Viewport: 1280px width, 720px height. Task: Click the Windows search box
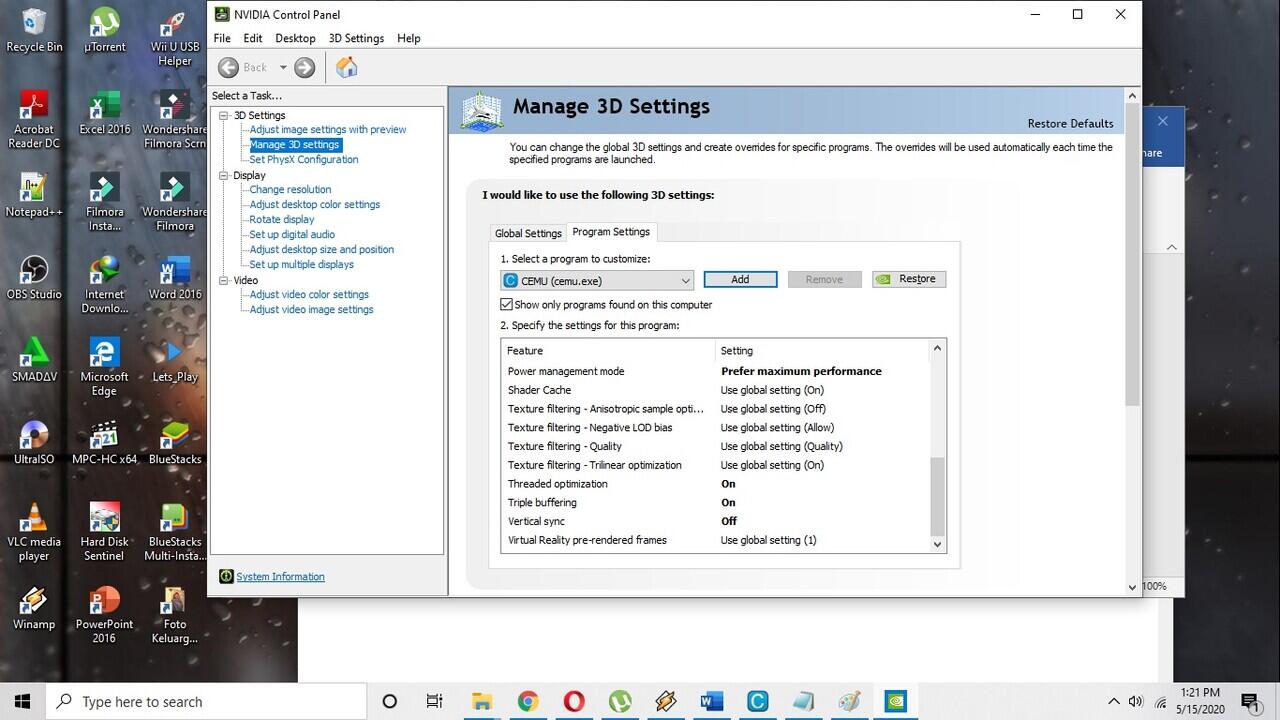pos(207,701)
